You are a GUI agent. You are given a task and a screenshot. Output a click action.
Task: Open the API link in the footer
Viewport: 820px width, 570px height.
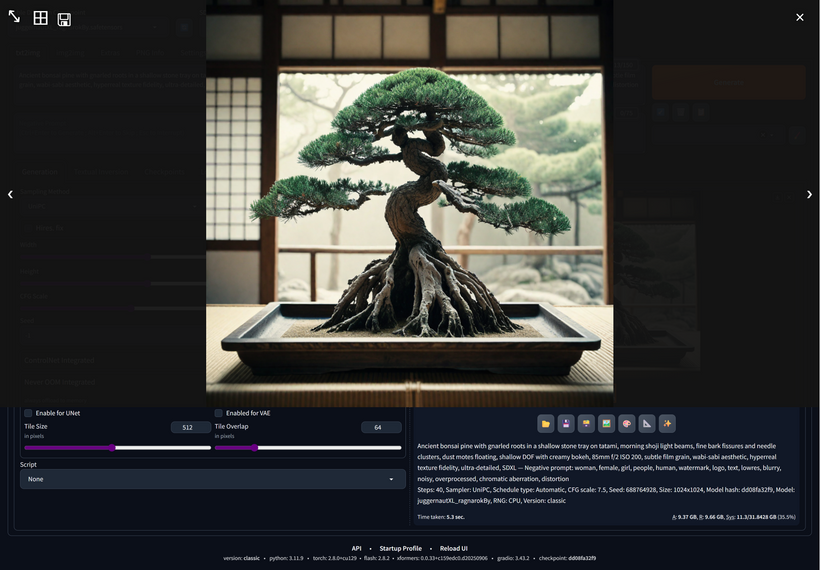point(356,548)
